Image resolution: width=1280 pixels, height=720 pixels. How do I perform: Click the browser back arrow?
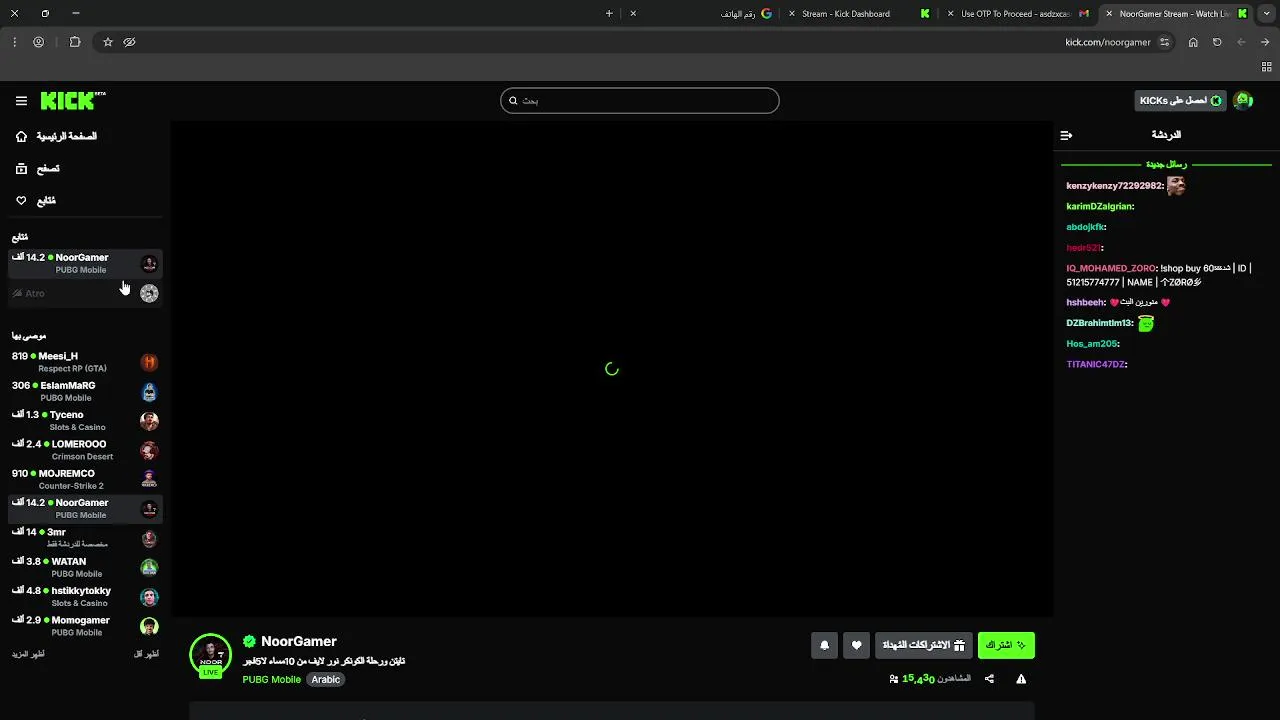pyautogui.click(x=1241, y=42)
